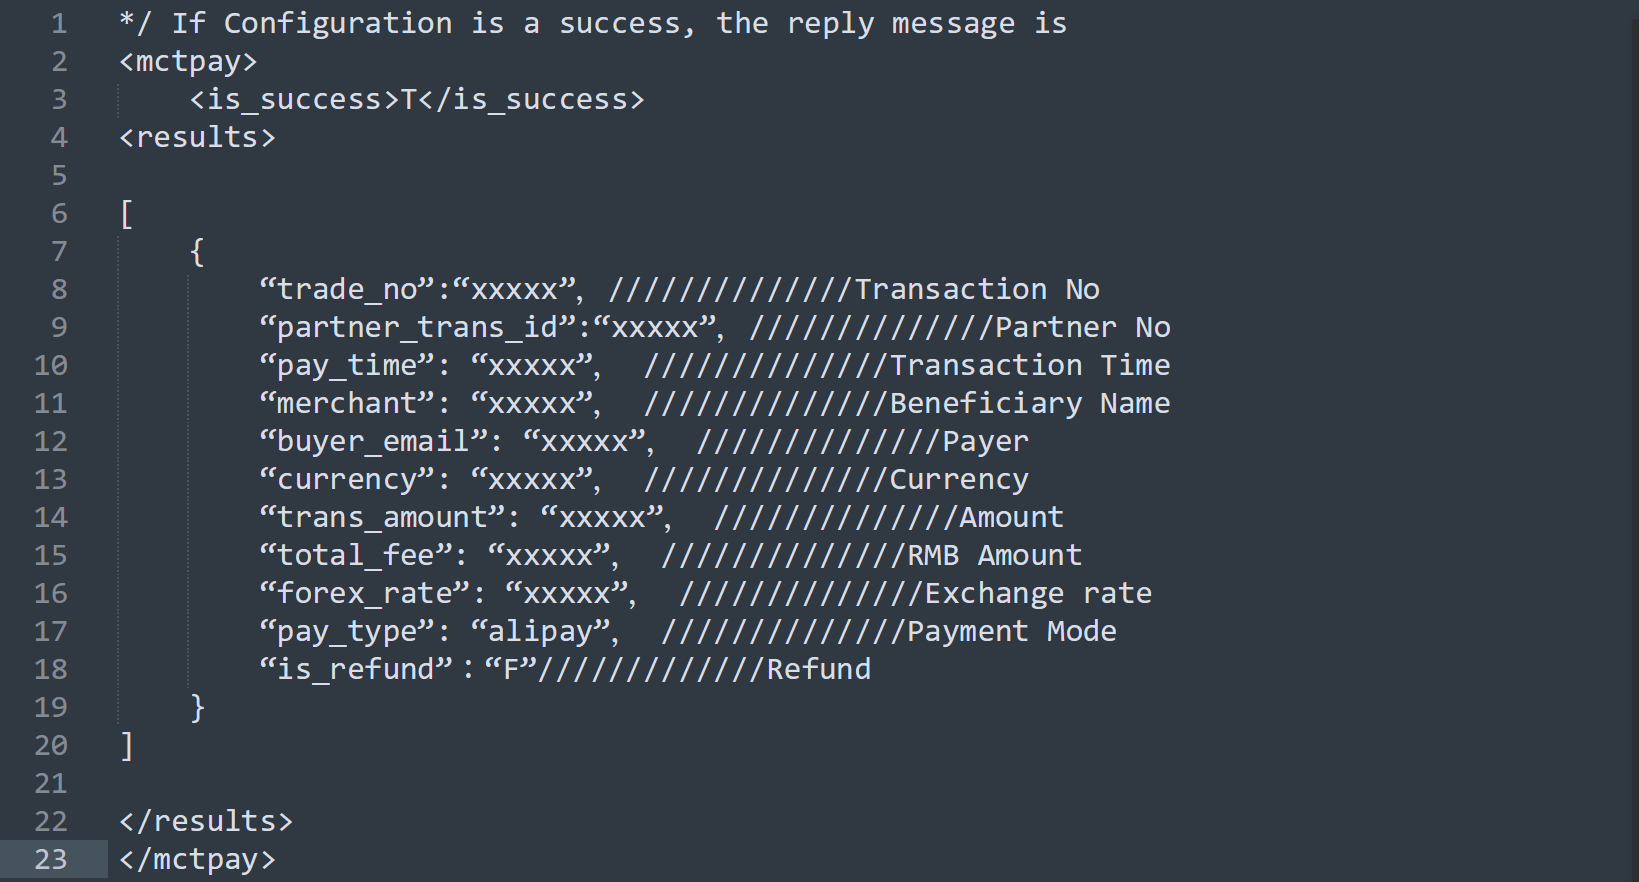Click line number 23 in the gutter

[51, 859]
